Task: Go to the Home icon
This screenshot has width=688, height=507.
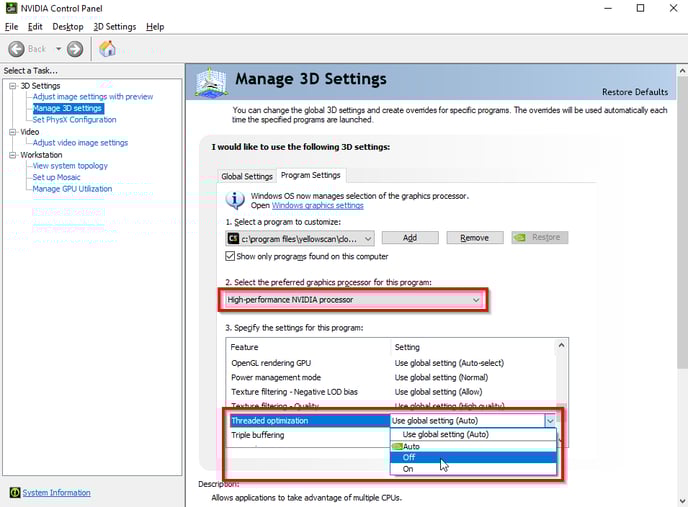Action: (x=107, y=49)
